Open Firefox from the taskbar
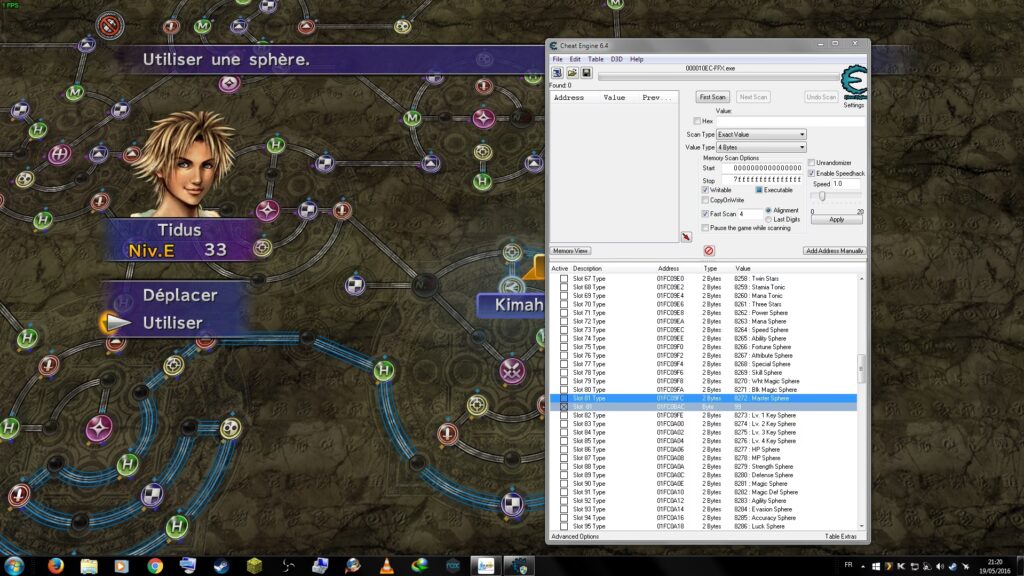Image resolution: width=1024 pixels, height=576 pixels. tap(56, 566)
